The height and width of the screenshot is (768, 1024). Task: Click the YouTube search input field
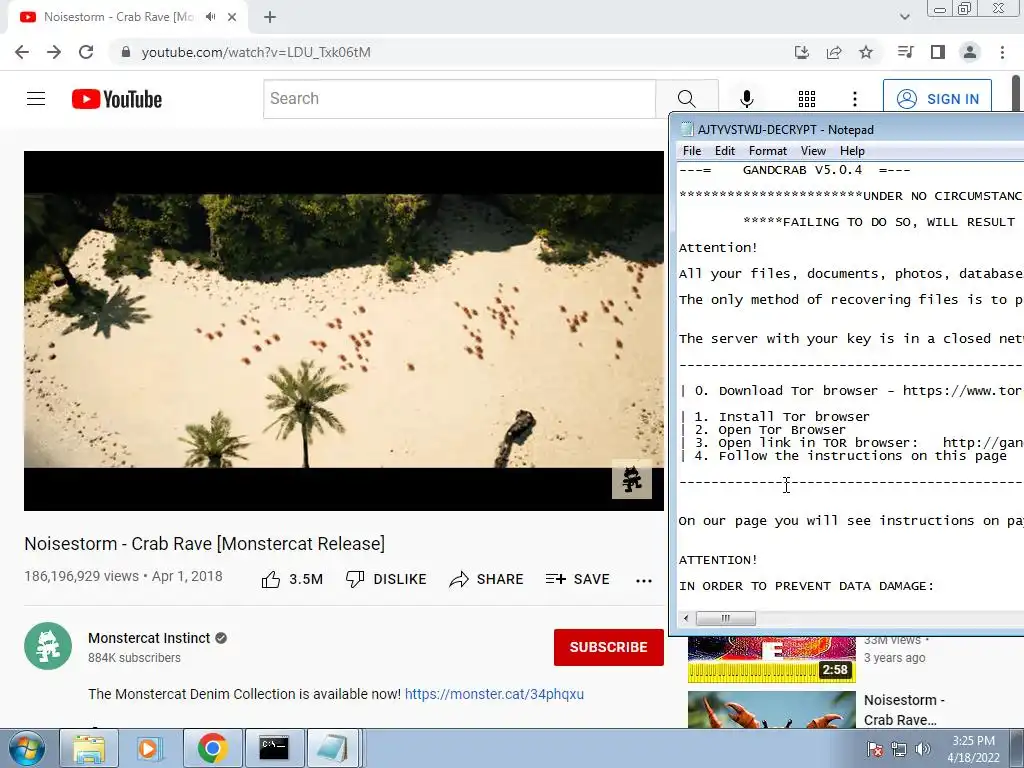pos(459,99)
